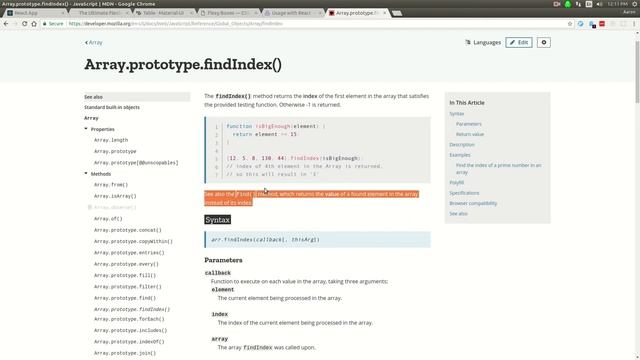Open the system power cog menu
Viewport: 640px width, 360px height.
coord(635,4)
